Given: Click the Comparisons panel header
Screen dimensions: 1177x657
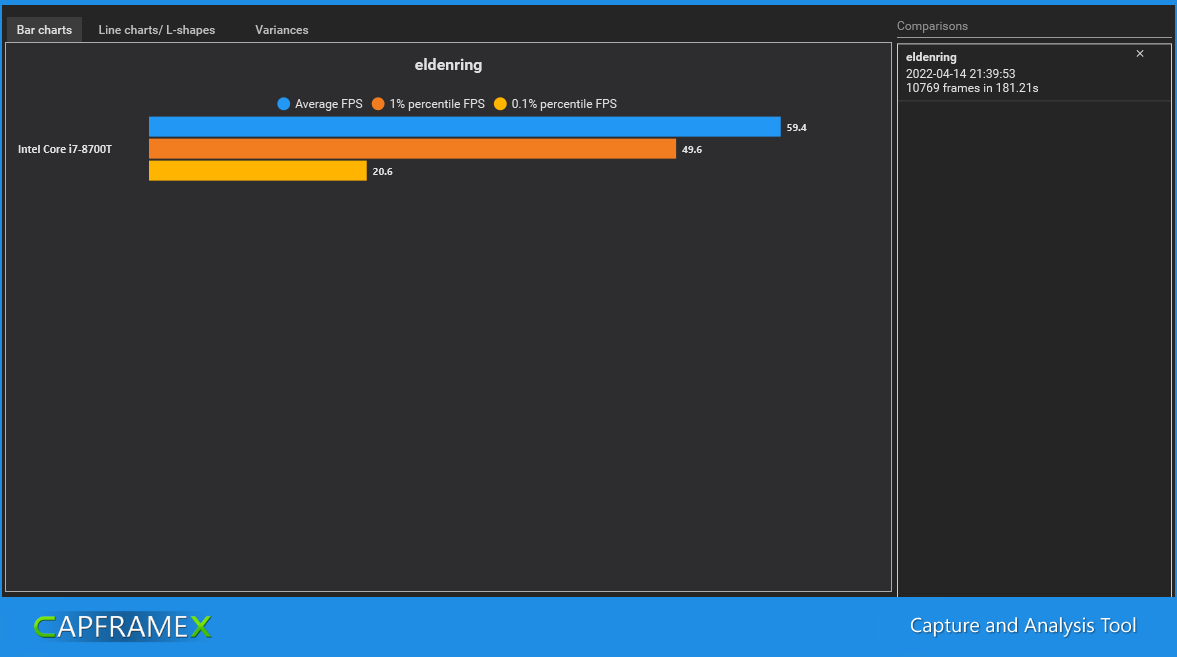Looking at the screenshot, I should pos(932,26).
